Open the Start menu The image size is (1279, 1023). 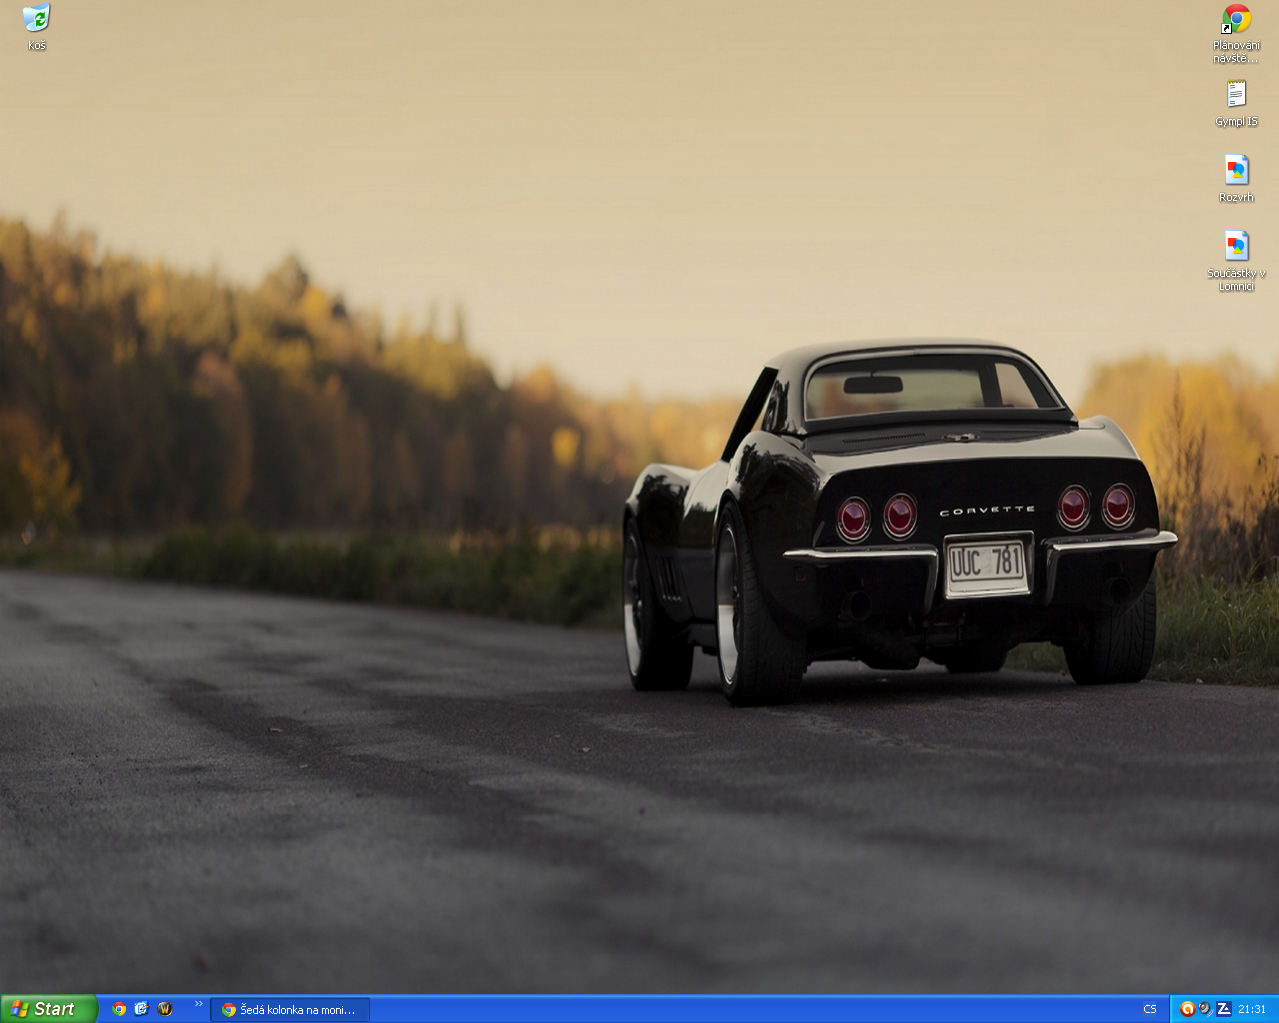coord(49,1009)
